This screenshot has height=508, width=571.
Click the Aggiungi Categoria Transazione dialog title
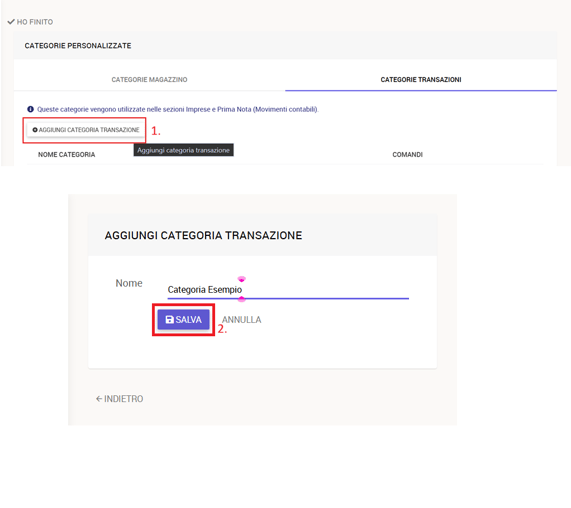pyautogui.click(x=203, y=235)
